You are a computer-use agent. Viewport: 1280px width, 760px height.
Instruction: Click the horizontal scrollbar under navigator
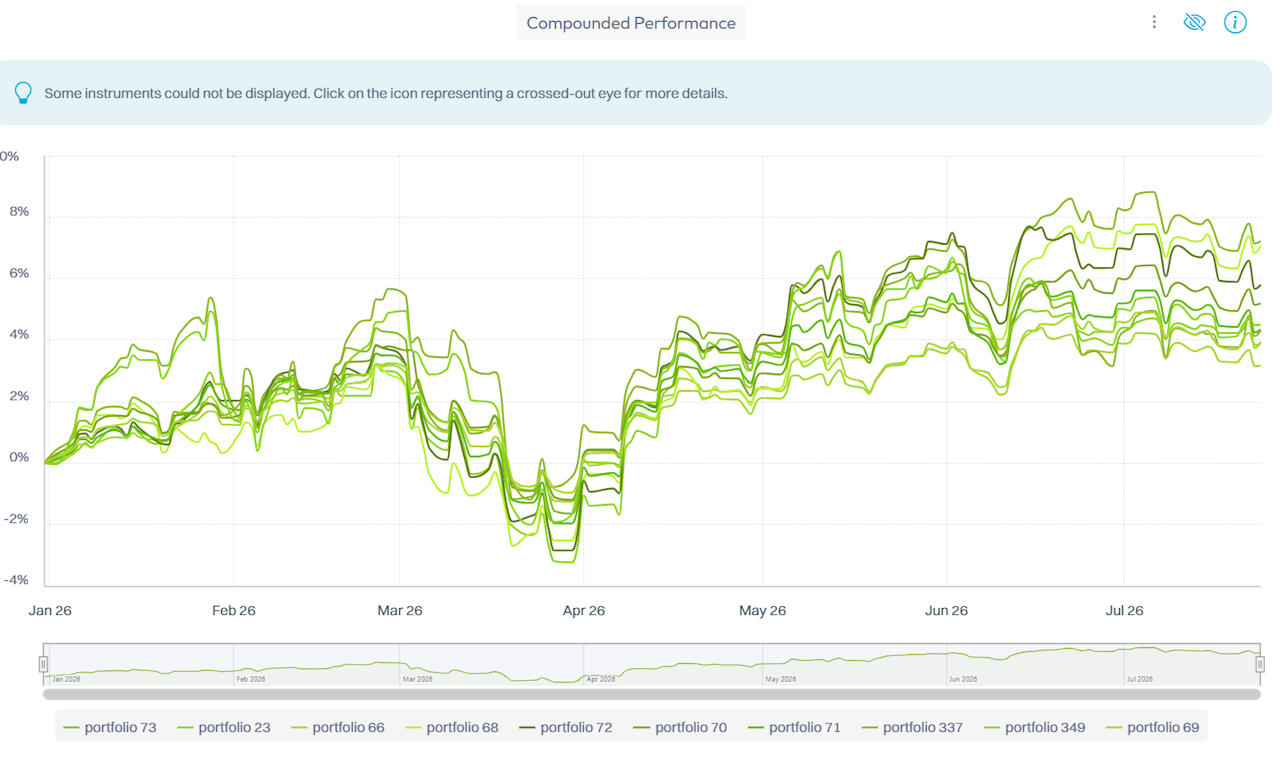(652, 693)
